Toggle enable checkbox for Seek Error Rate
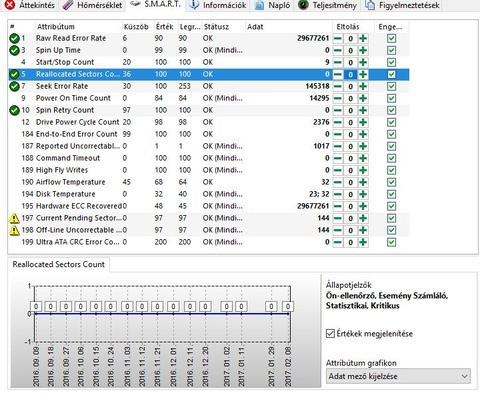 point(391,86)
